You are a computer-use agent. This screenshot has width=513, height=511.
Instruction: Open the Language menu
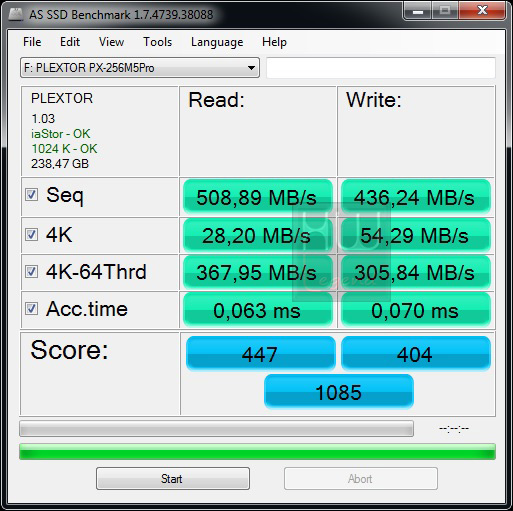217,42
